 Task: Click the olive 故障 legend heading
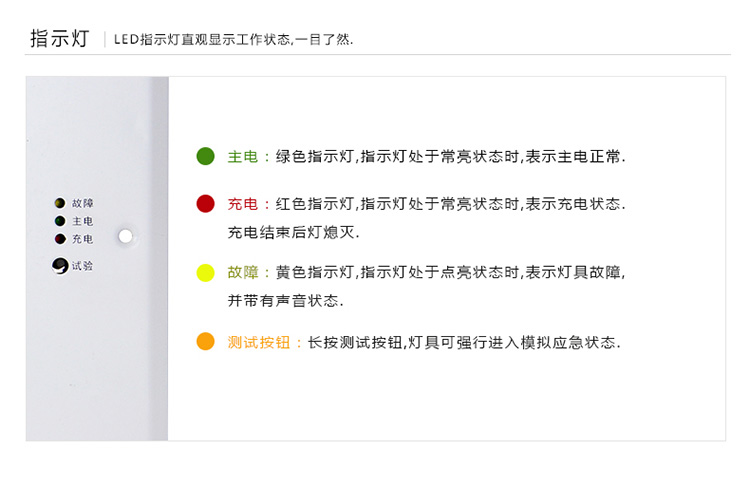pyautogui.click(x=243, y=272)
